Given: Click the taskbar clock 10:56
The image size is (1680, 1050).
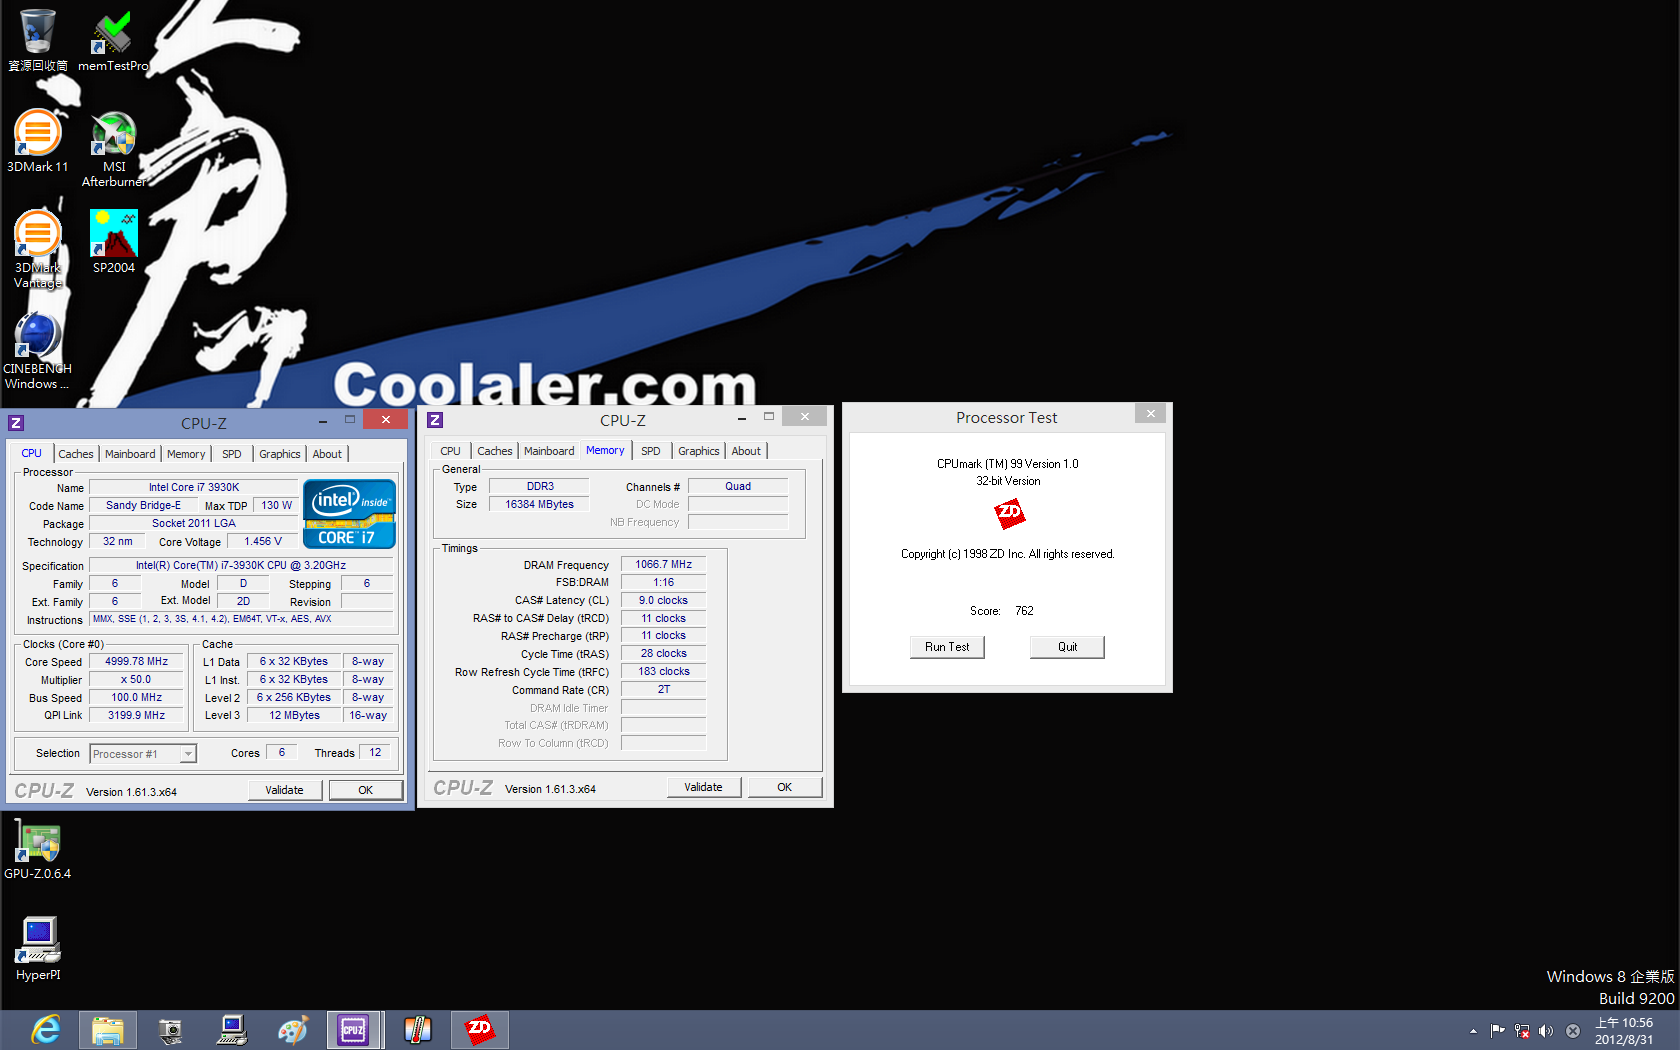Looking at the screenshot, I should [x=1624, y=1031].
